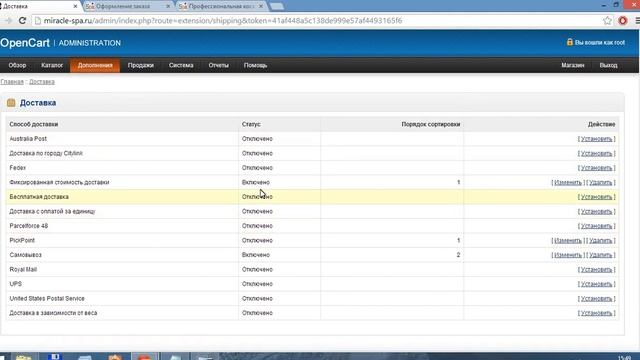Click the Доставка breadcrumb link
The image size is (640, 360).
click(x=42, y=82)
